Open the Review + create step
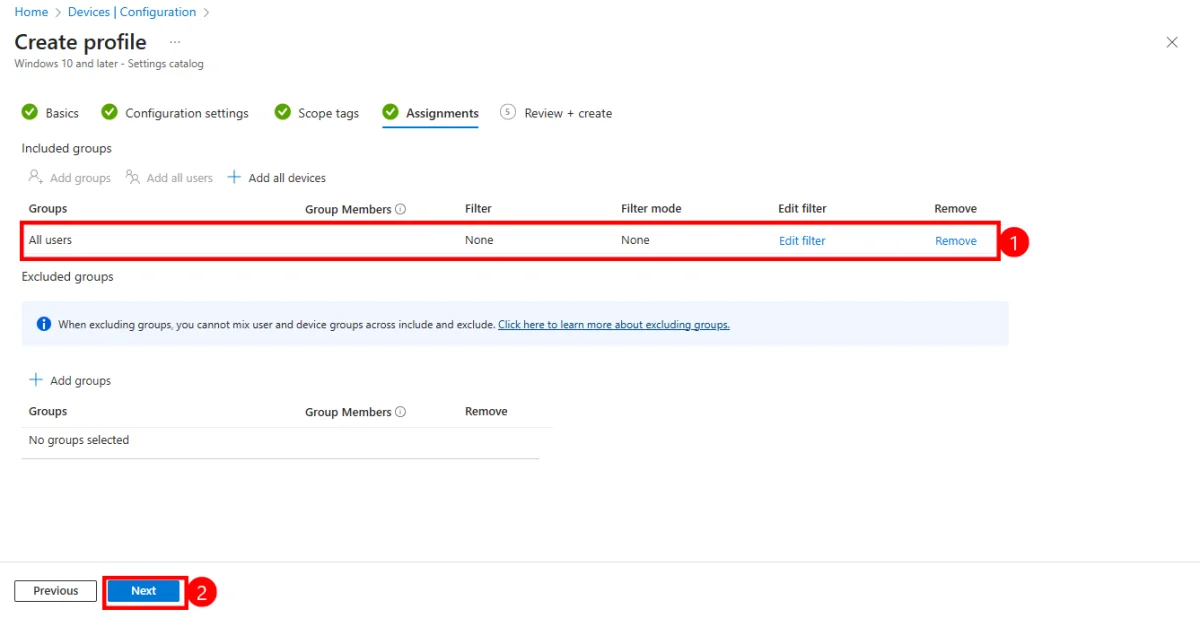 [567, 113]
